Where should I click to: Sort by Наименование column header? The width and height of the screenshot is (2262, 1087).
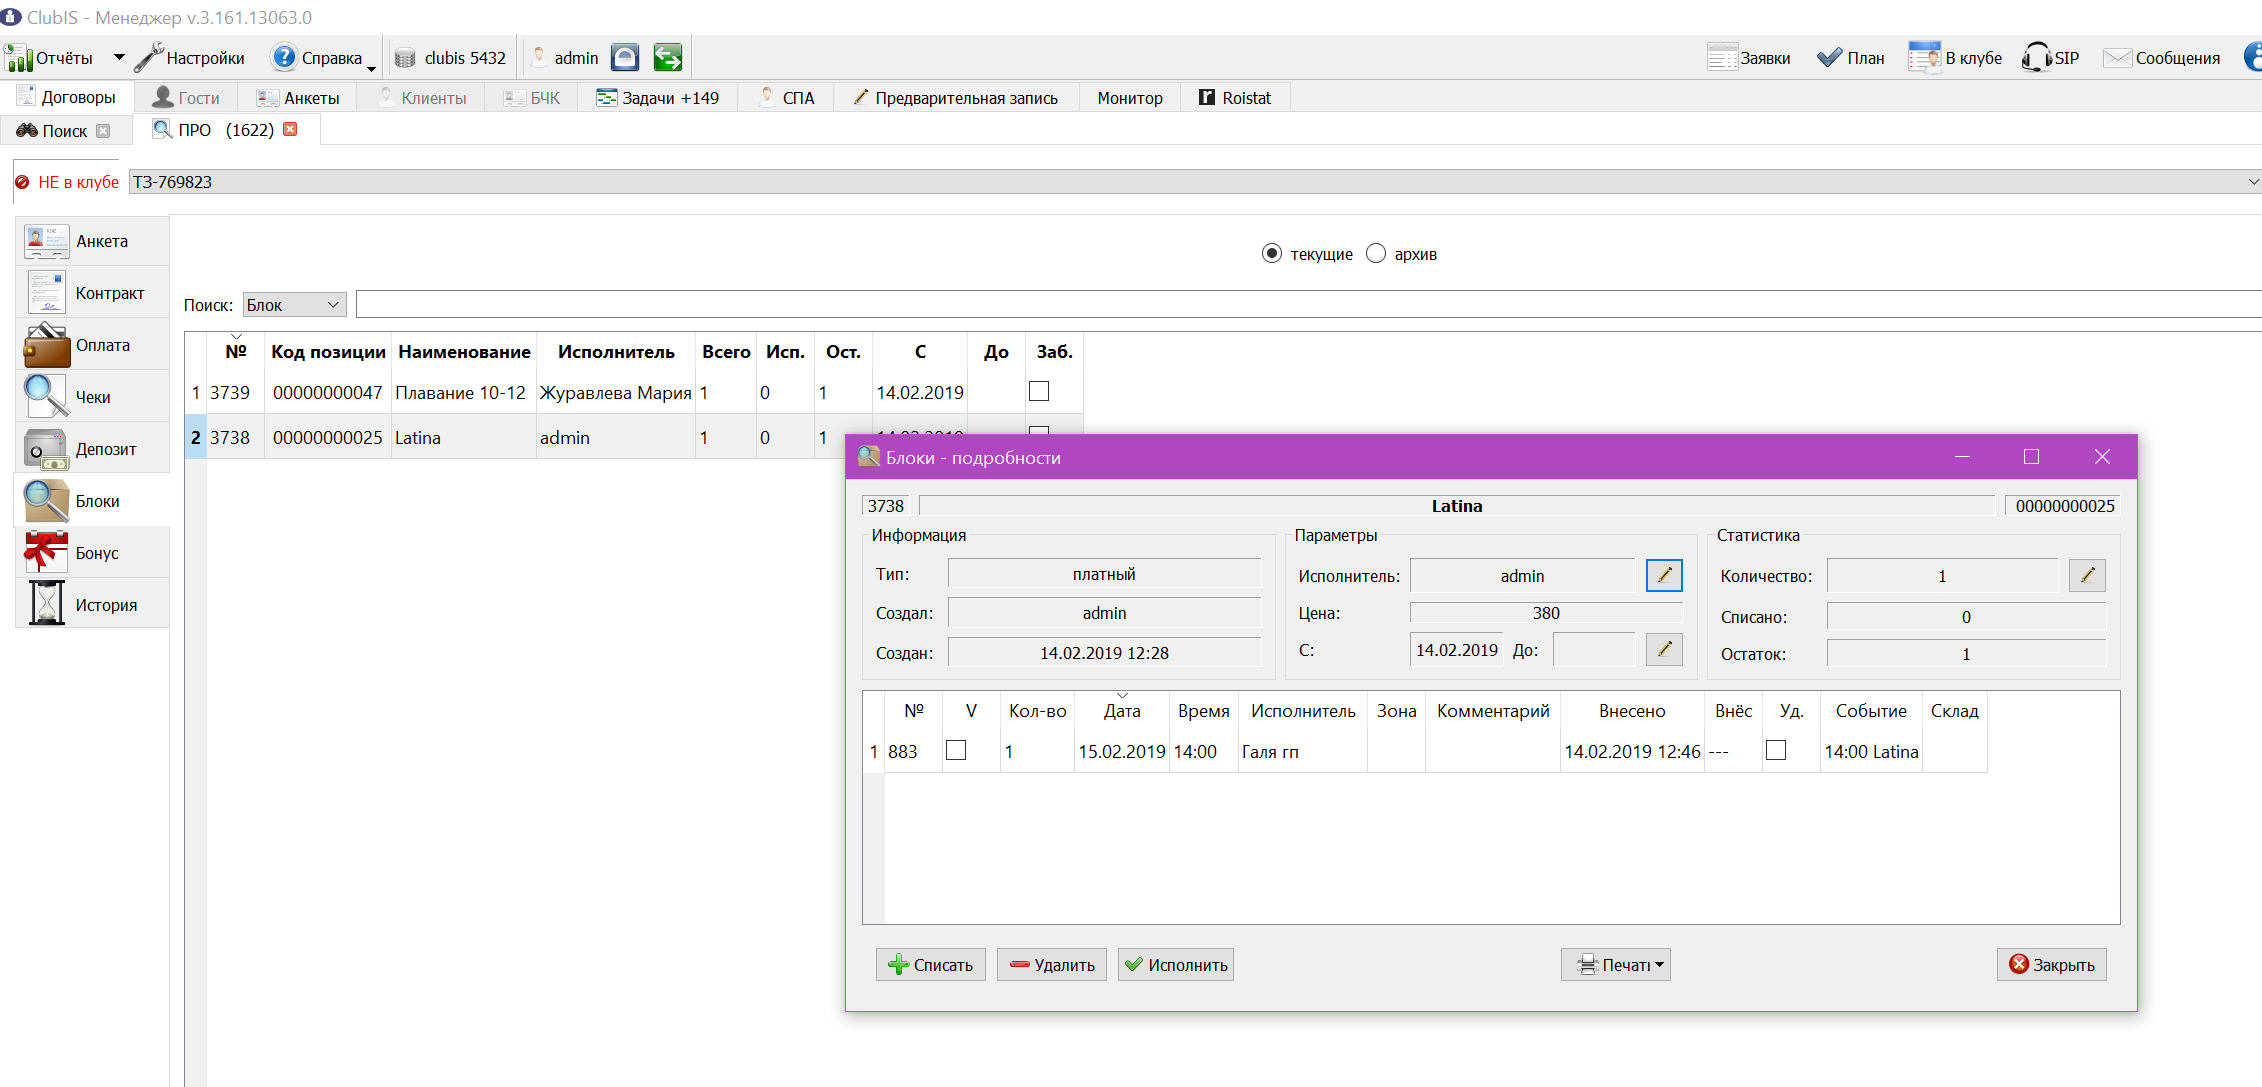464,351
